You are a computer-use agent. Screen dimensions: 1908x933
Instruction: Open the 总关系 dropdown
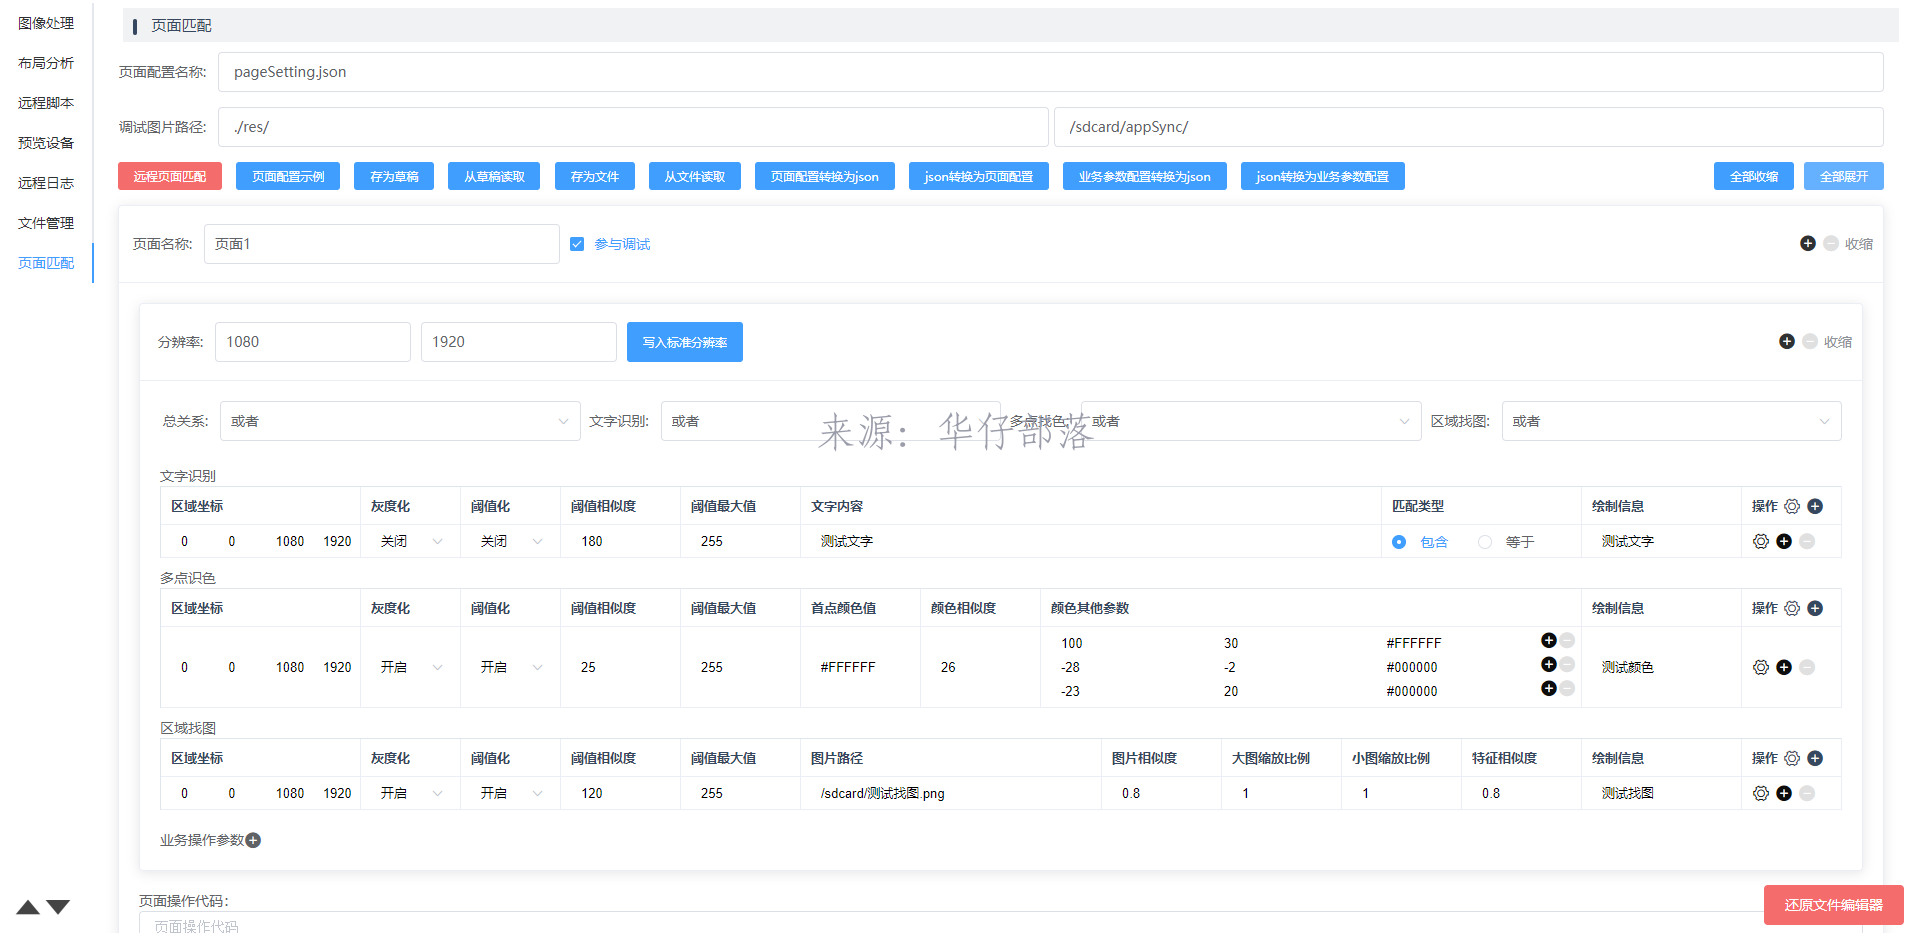pos(399,421)
